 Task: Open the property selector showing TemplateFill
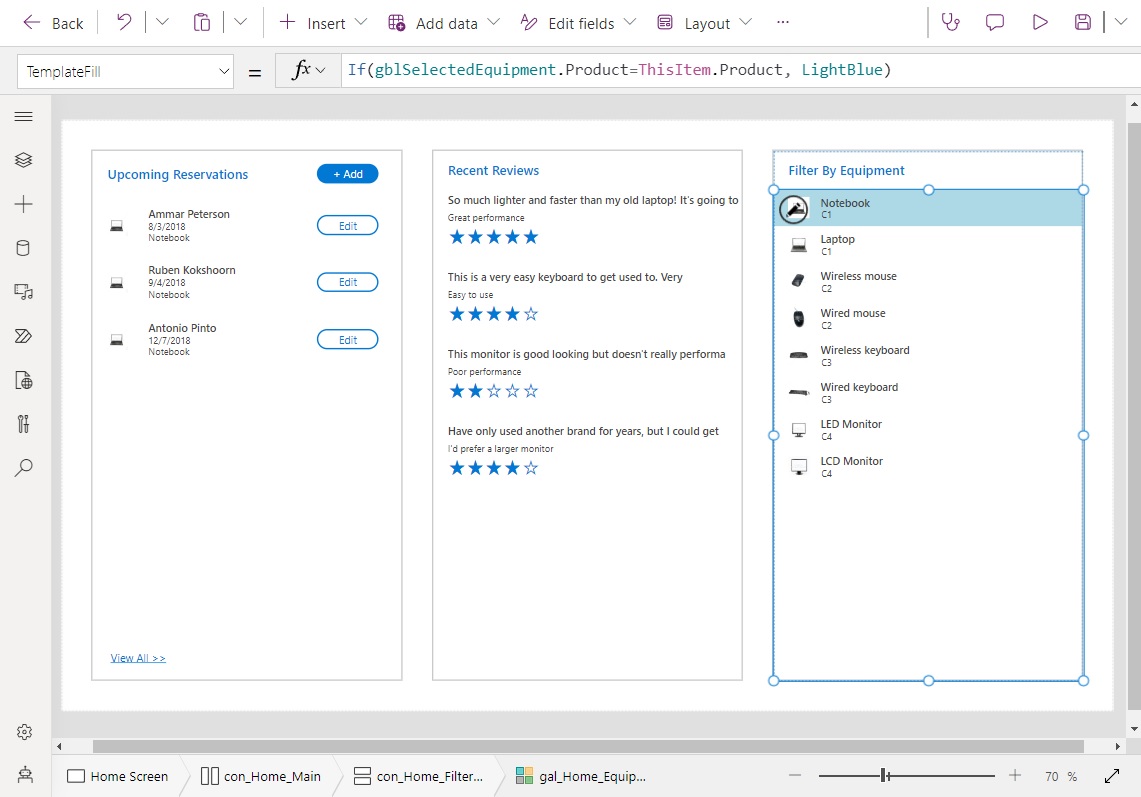click(x=125, y=70)
